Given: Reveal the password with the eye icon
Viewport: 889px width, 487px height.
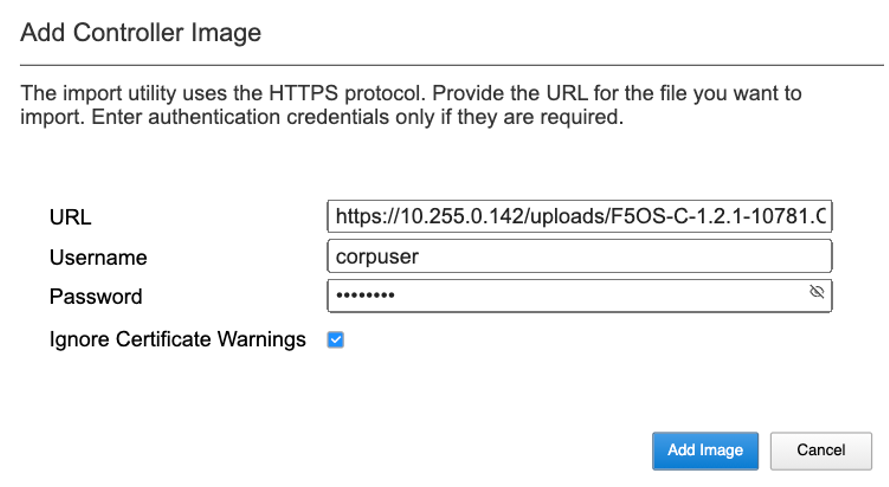Looking at the screenshot, I should tap(816, 292).
